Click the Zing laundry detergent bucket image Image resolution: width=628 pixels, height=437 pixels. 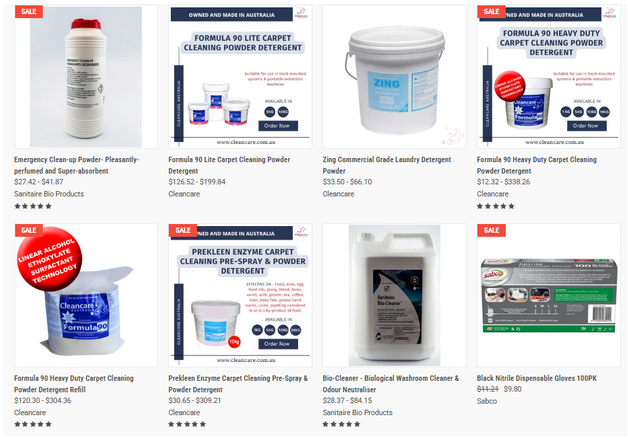click(x=395, y=77)
